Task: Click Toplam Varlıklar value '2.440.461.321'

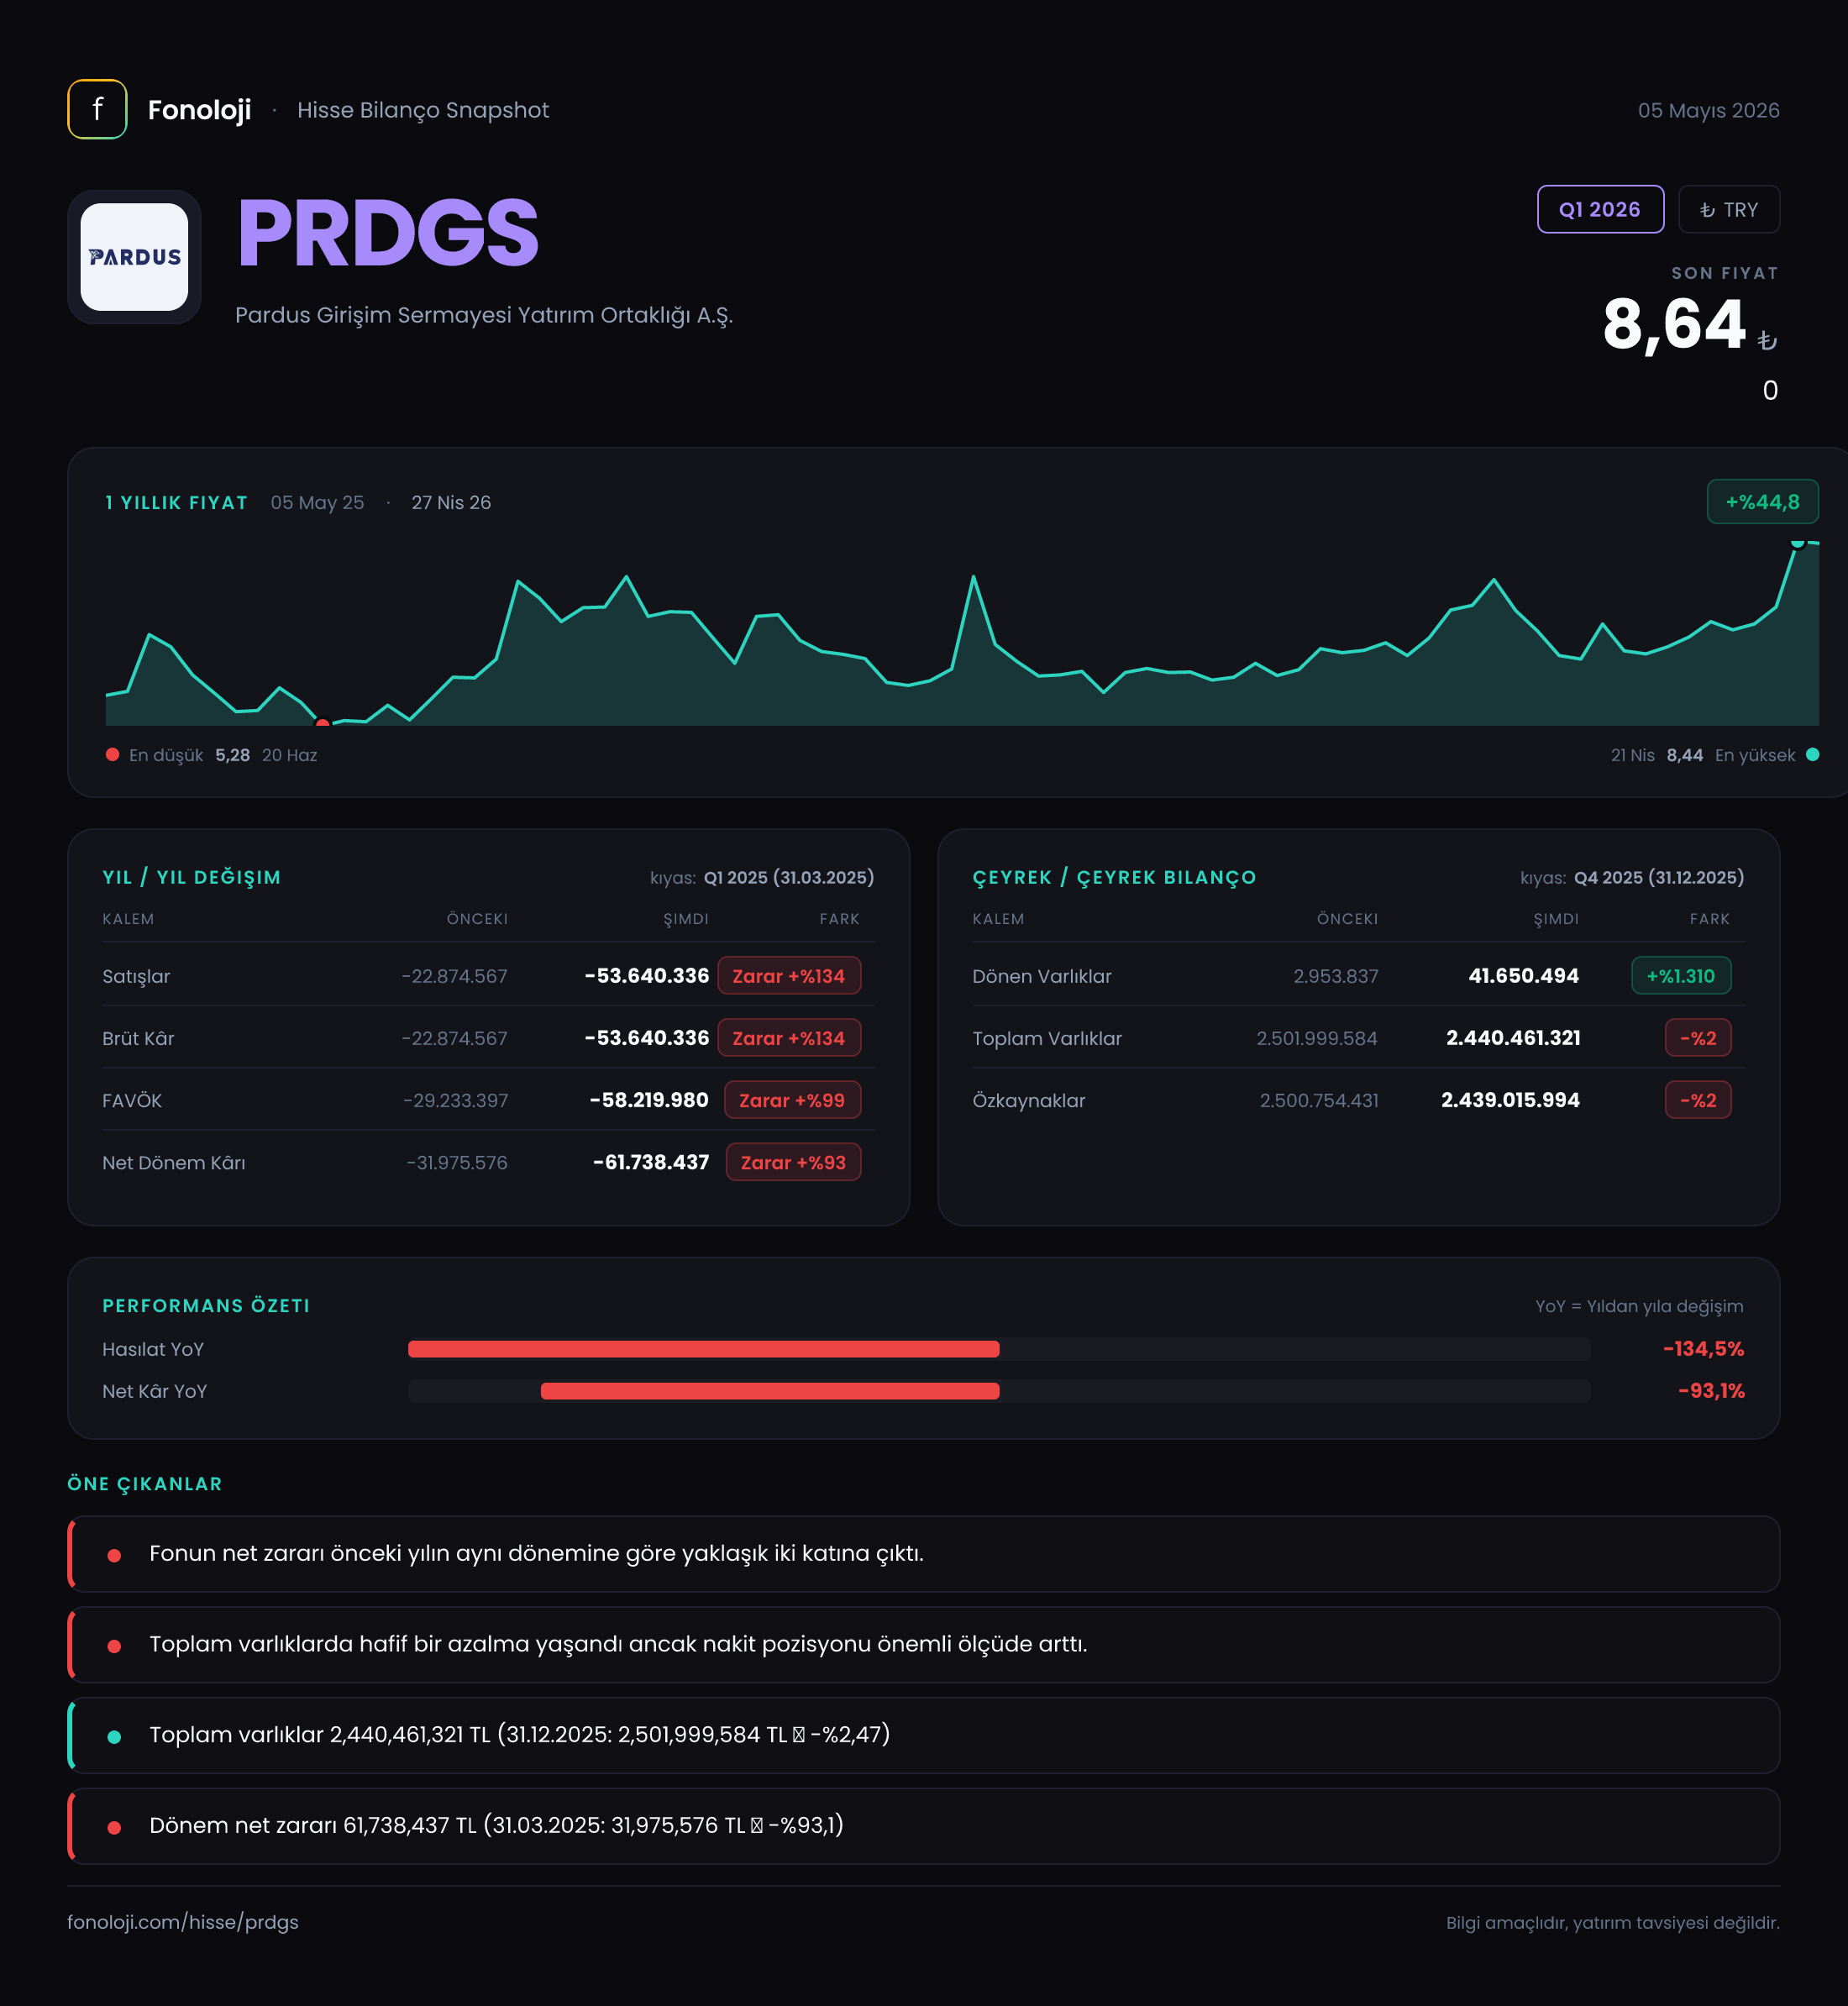Action: coord(1513,1038)
